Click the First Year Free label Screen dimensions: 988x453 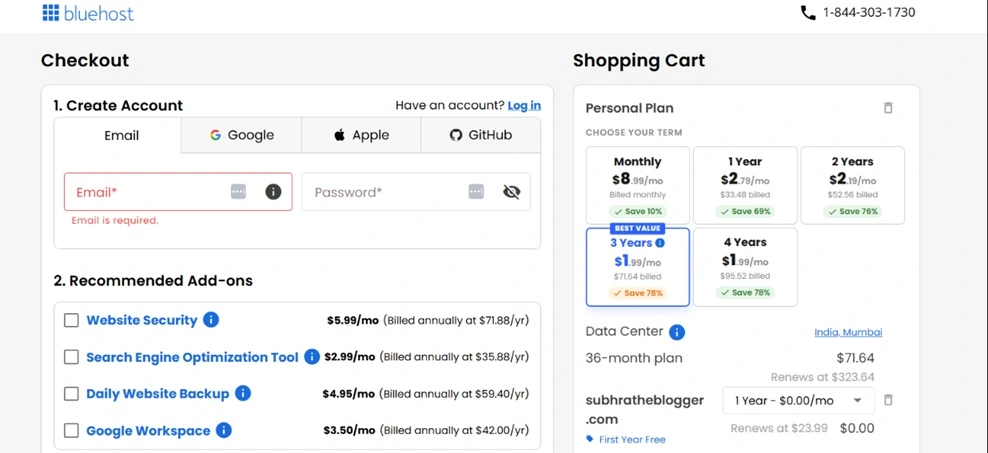[x=632, y=439]
